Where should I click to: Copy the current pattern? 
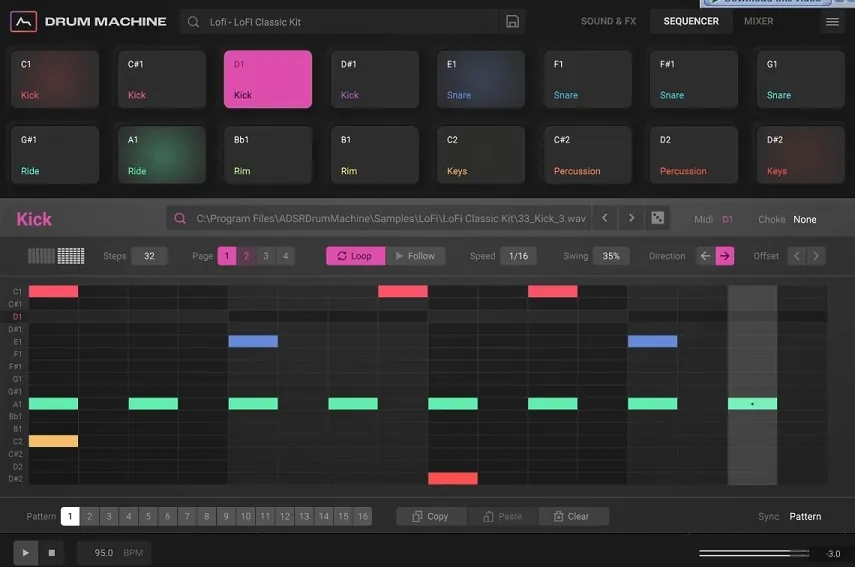click(431, 516)
